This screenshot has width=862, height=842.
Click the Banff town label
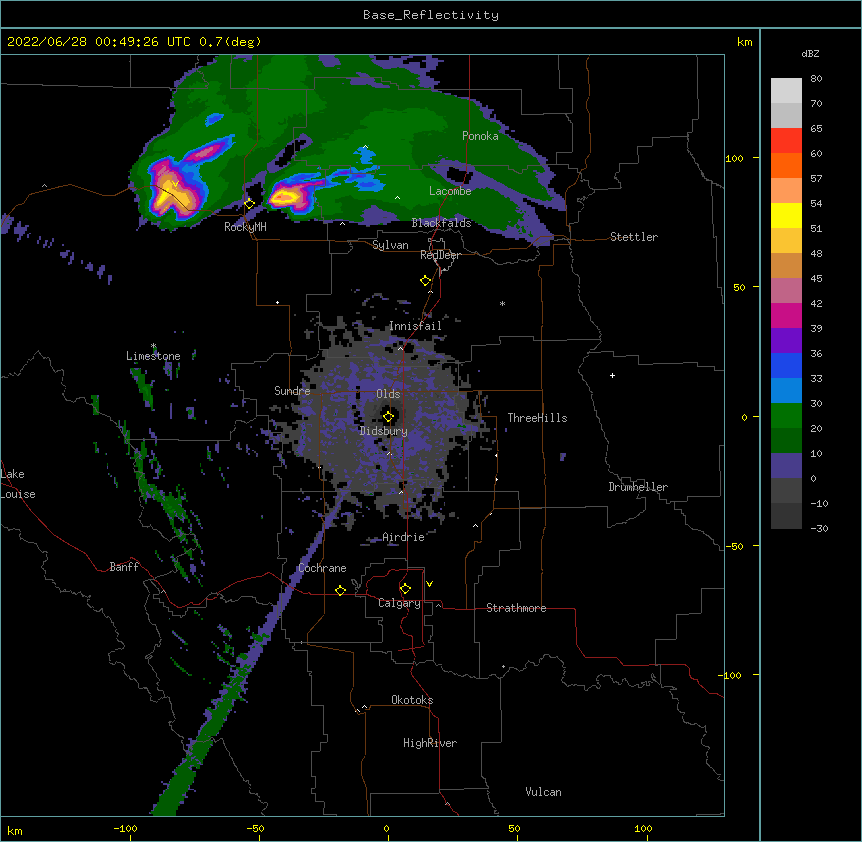point(124,567)
